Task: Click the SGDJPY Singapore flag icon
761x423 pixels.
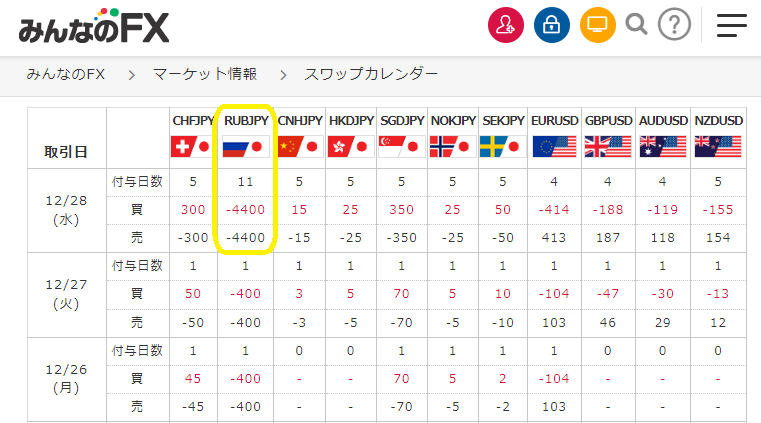Action: [x=401, y=146]
